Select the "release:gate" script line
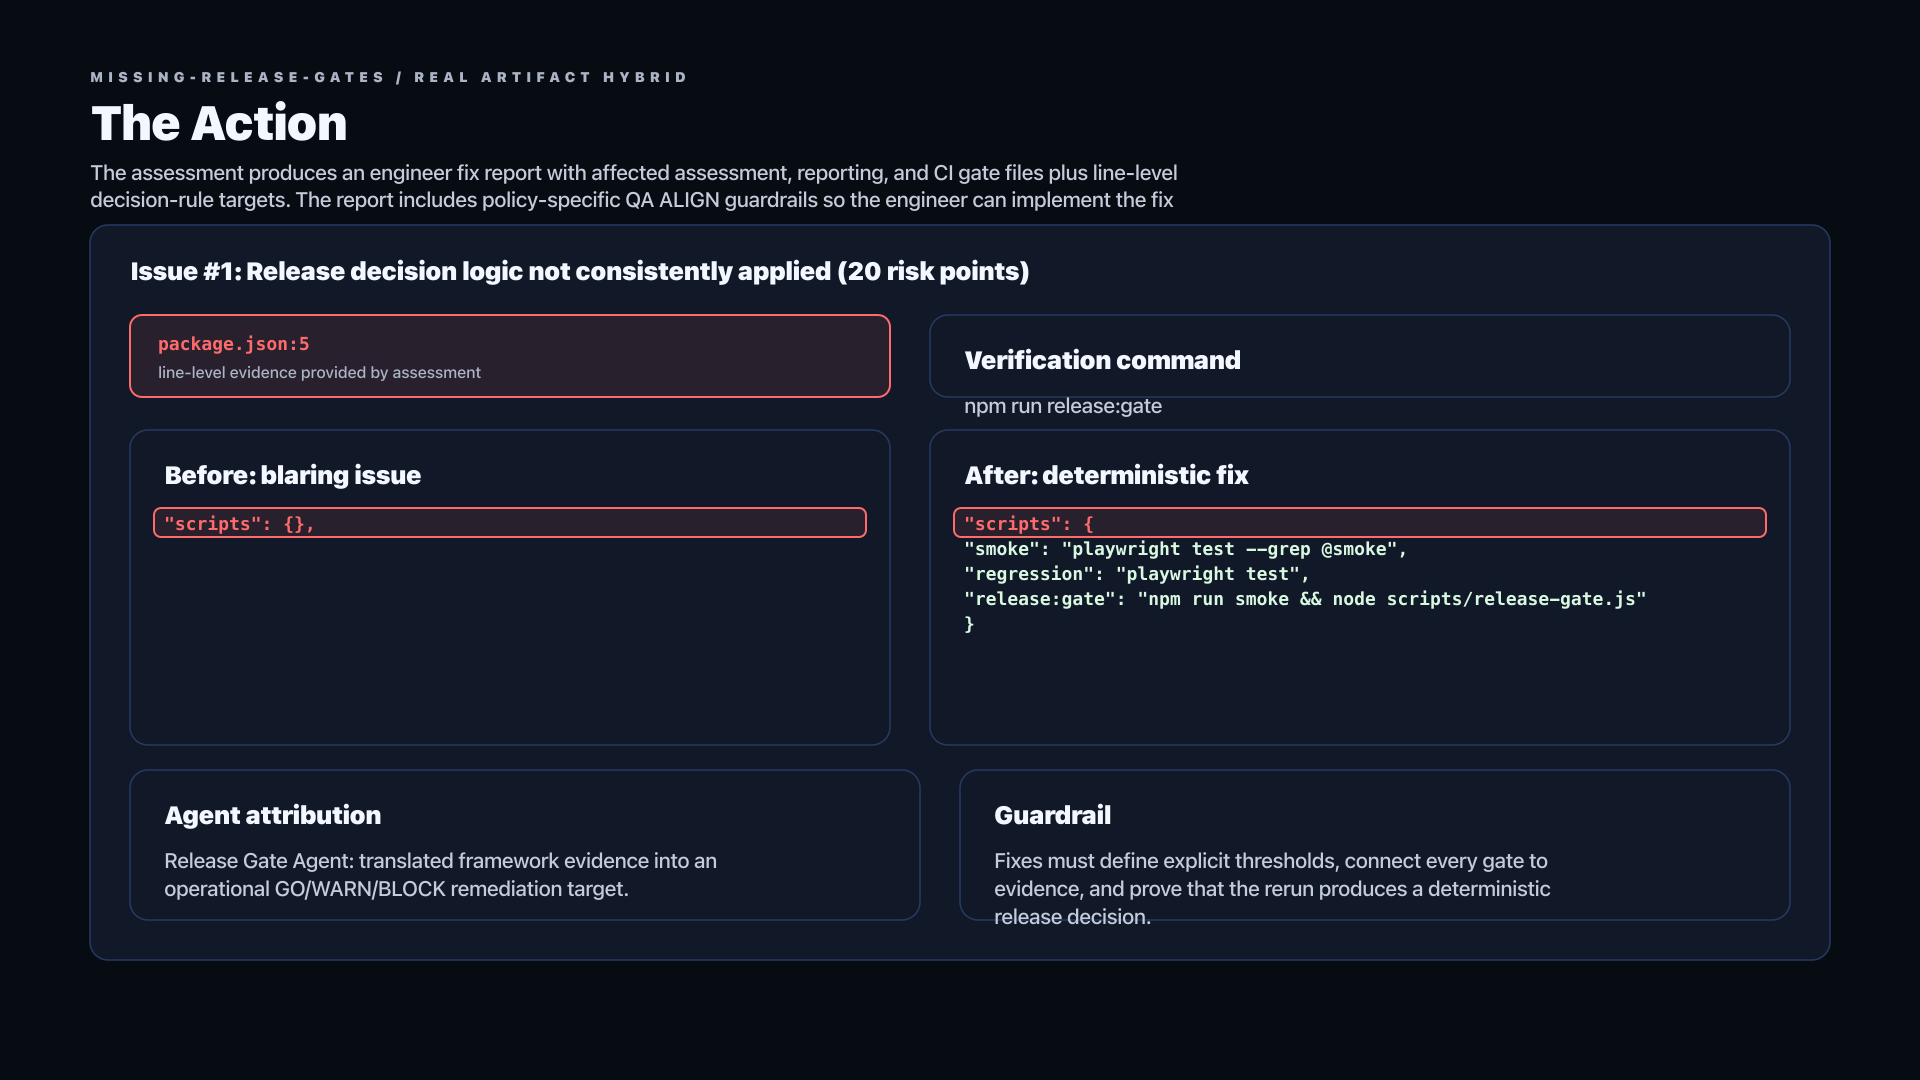1920x1080 pixels. 1305,599
